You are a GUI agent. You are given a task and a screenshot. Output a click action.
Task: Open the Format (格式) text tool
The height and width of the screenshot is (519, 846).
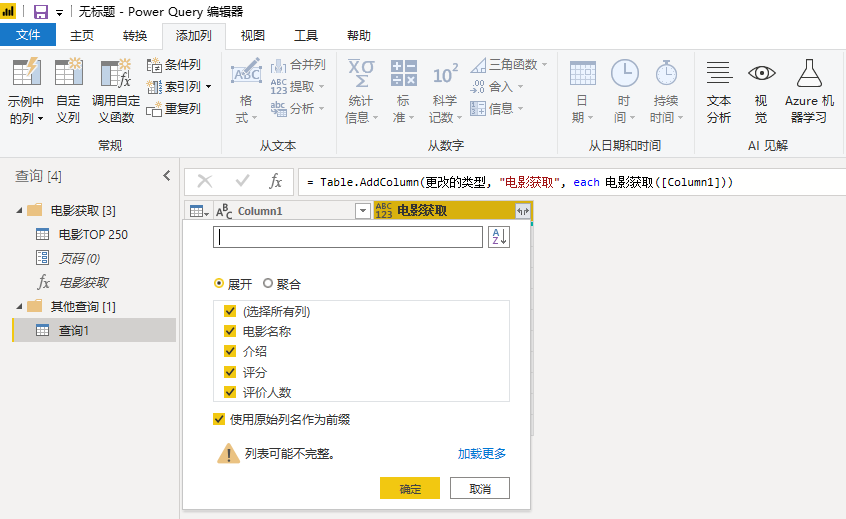(246, 92)
